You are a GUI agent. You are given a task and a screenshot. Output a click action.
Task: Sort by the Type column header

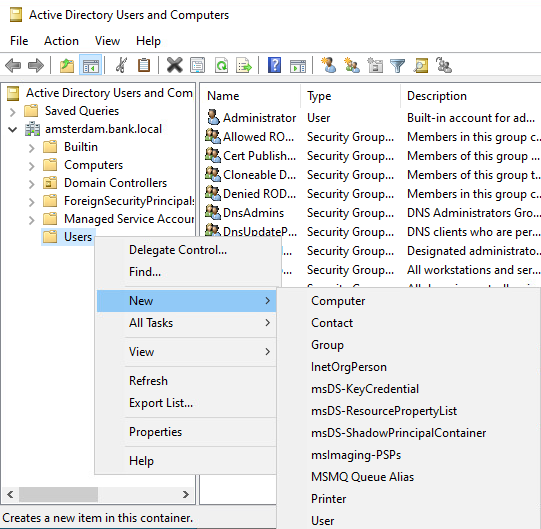351,96
